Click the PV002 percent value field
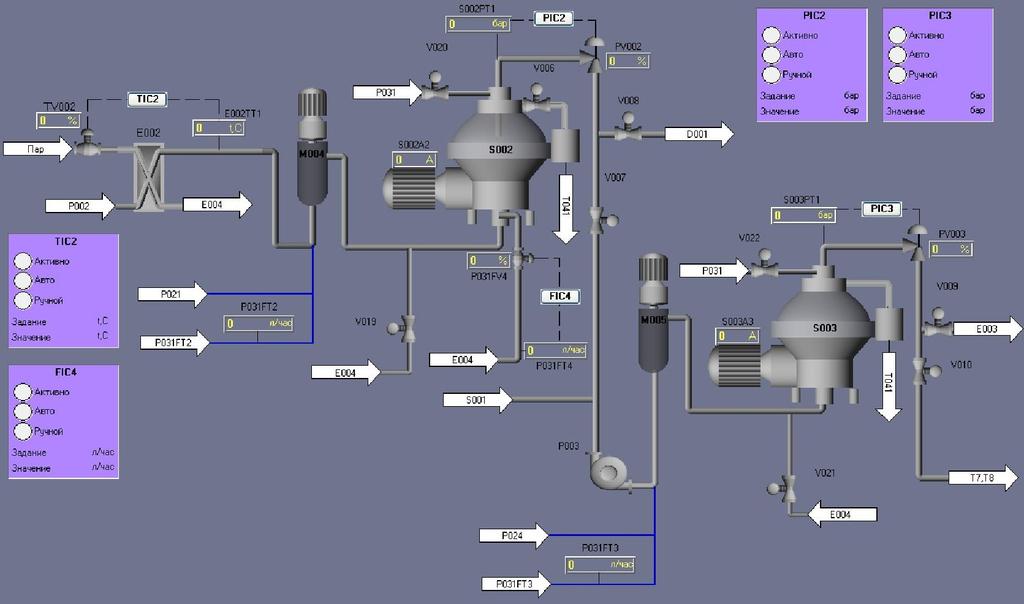The height and width of the screenshot is (604, 1024). click(627, 61)
